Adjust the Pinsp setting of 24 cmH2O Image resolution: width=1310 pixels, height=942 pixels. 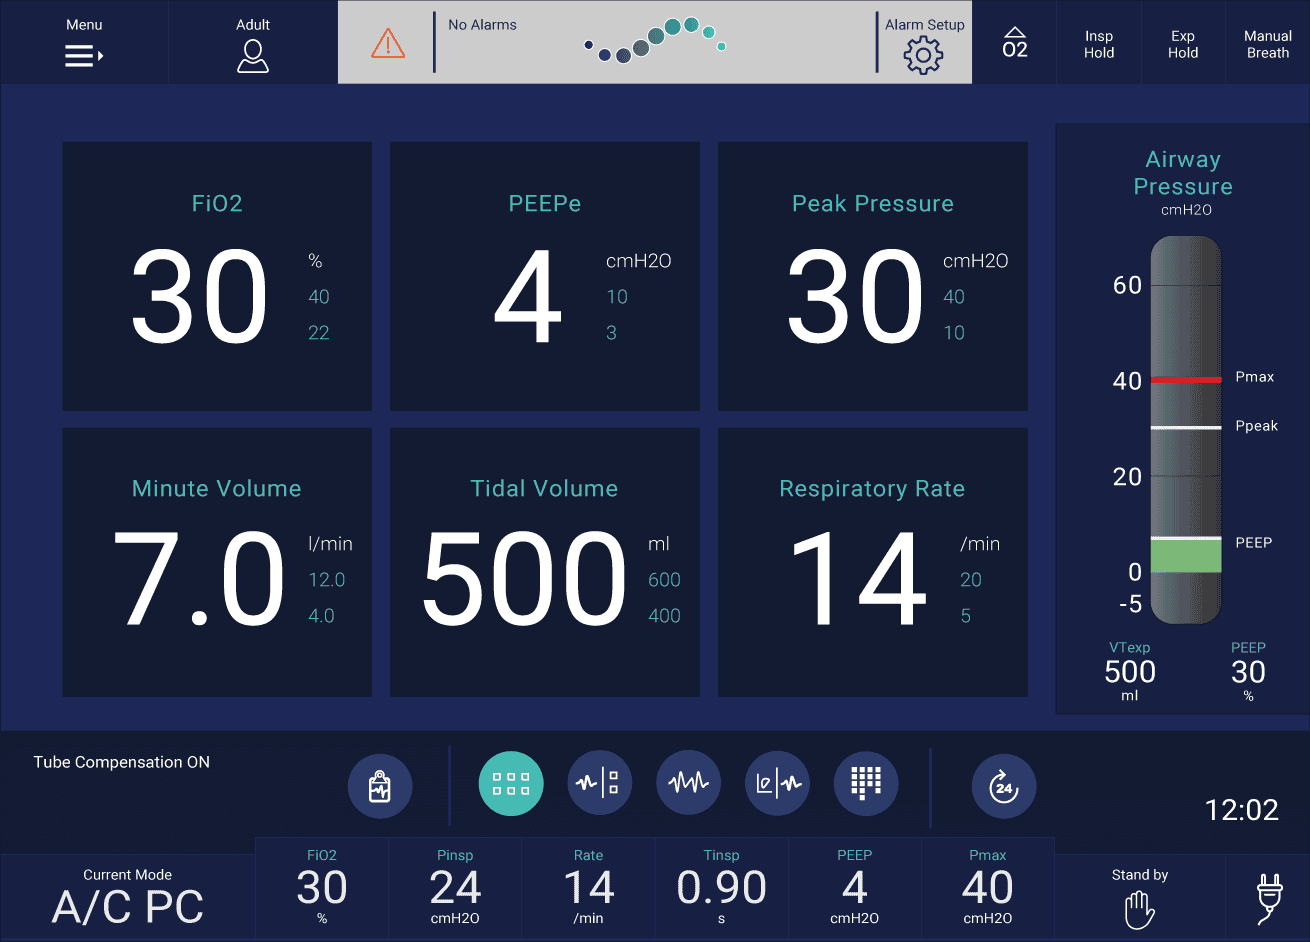point(455,888)
